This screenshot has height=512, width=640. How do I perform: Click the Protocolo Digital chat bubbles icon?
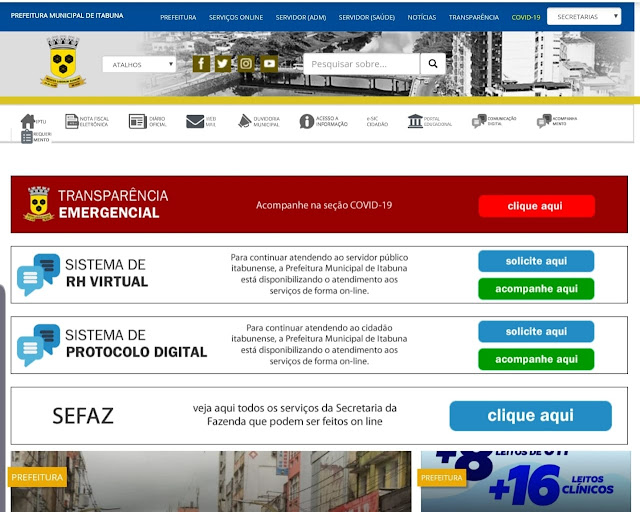(38, 345)
